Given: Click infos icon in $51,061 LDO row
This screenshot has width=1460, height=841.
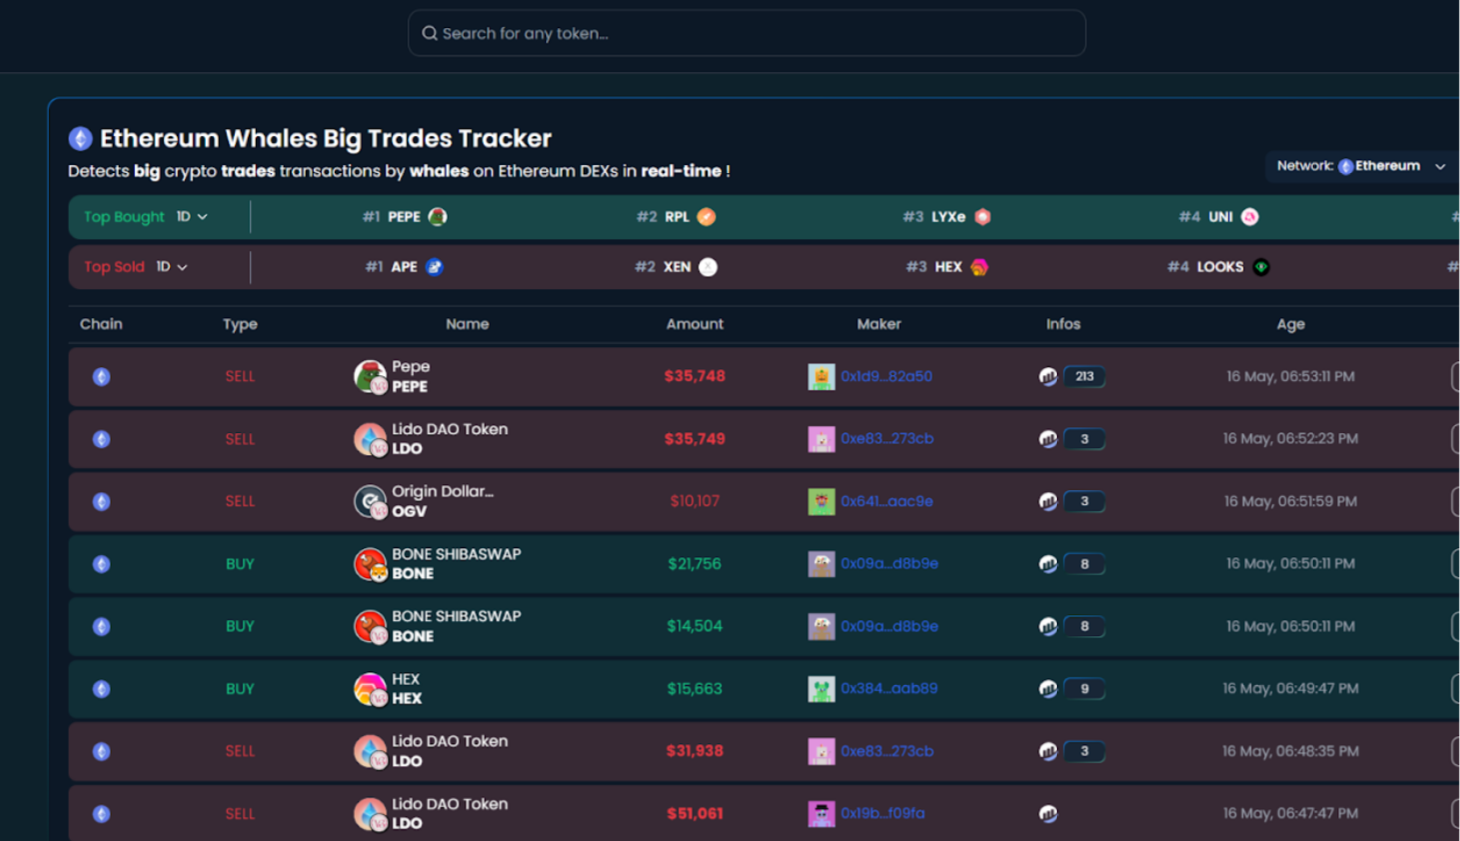Looking at the screenshot, I should click(1048, 814).
